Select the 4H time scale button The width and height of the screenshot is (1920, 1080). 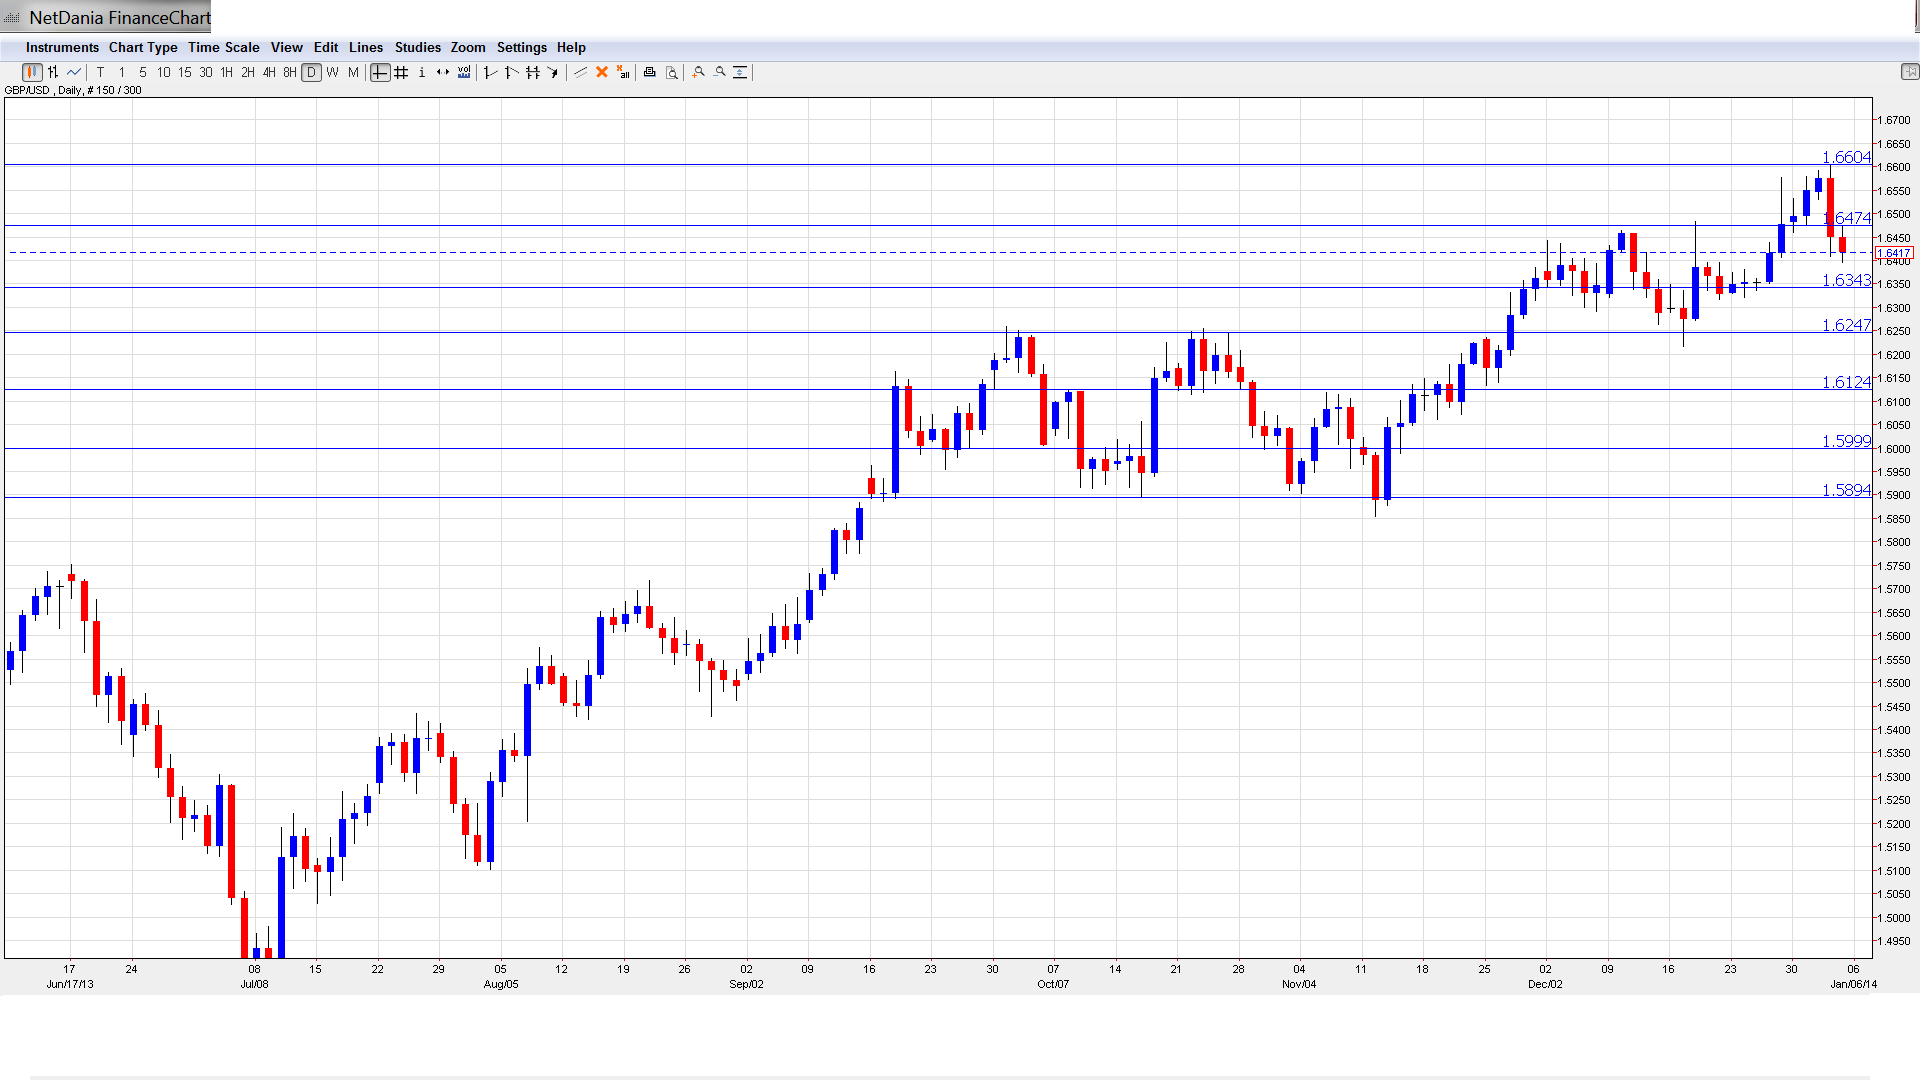(269, 72)
